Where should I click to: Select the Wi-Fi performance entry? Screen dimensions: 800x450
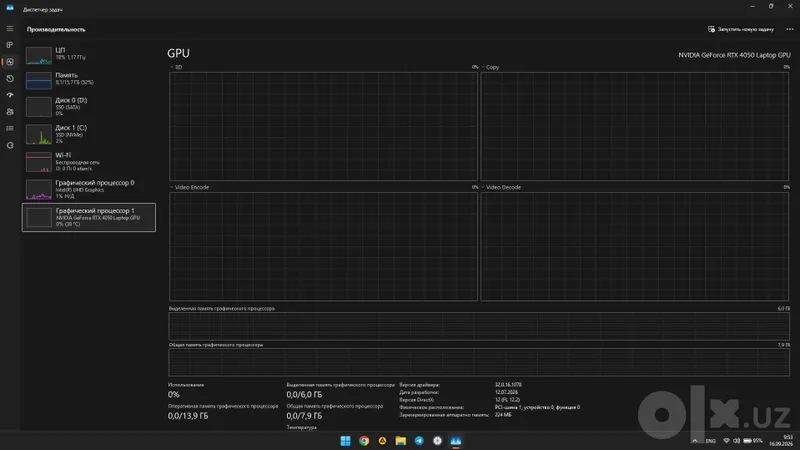[89, 162]
